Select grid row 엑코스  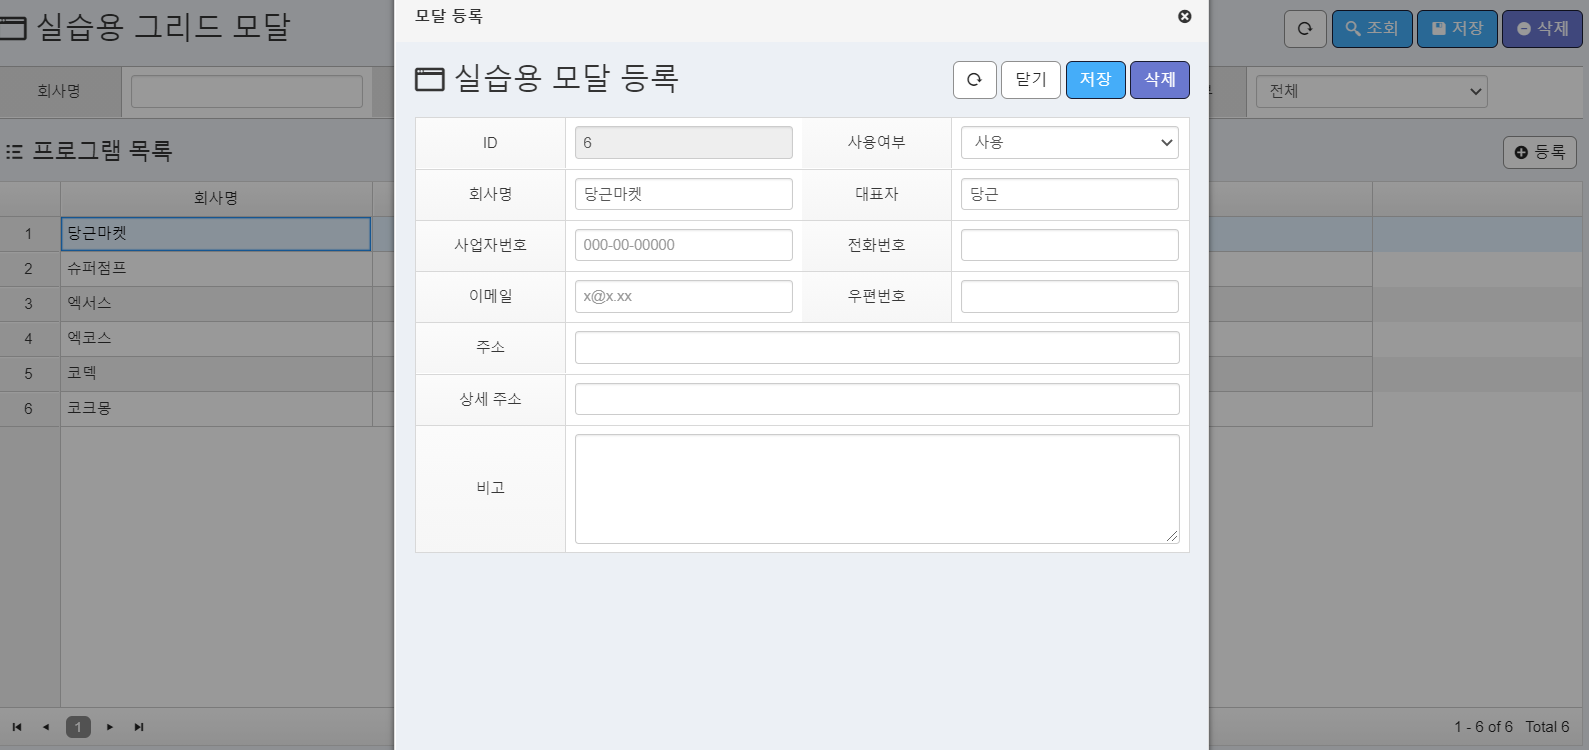tap(216, 339)
